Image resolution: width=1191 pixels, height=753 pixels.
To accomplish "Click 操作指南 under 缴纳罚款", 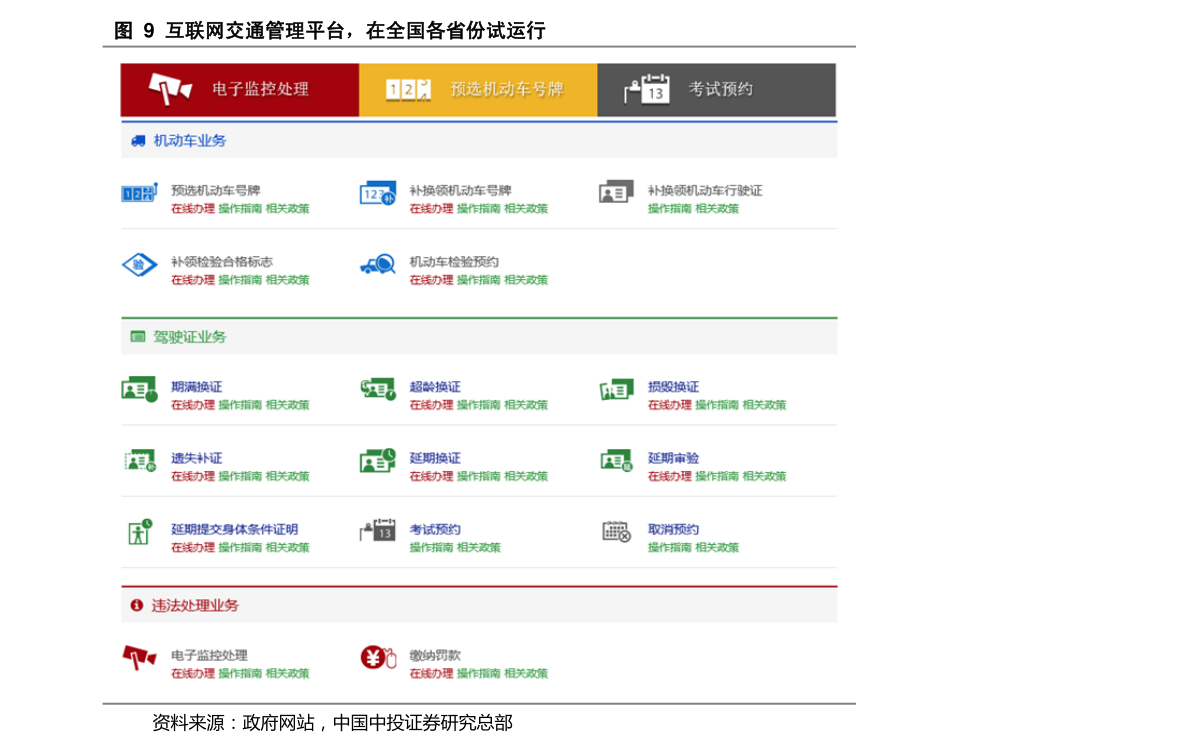I will (x=479, y=674).
